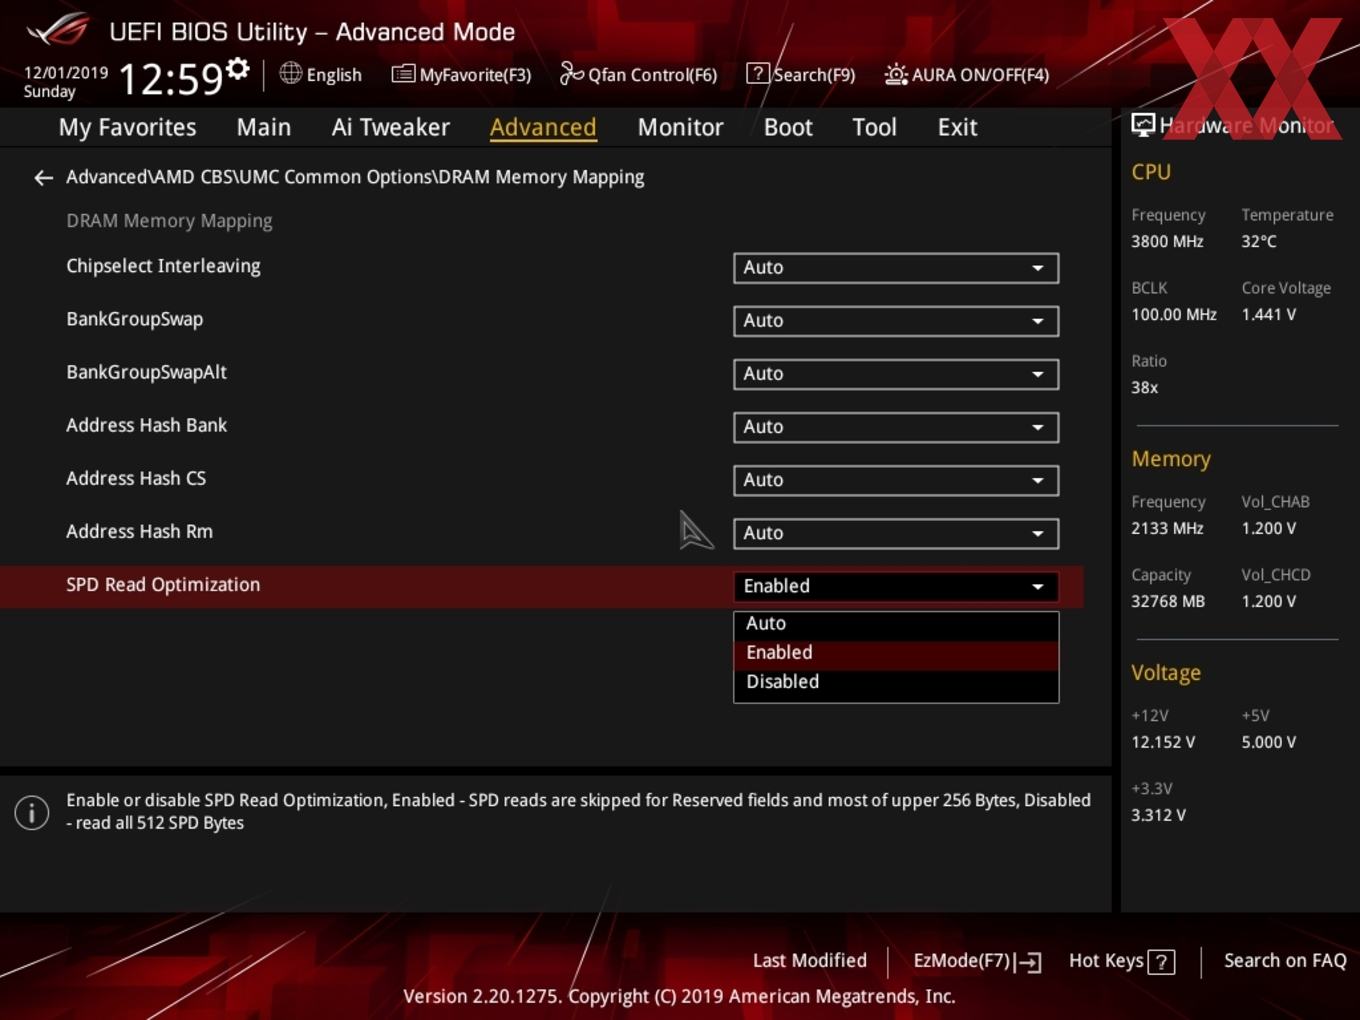Viewport: 1360px width, 1020px height.
Task: Click the 12:59 clock display
Action: [x=170, y=78]
